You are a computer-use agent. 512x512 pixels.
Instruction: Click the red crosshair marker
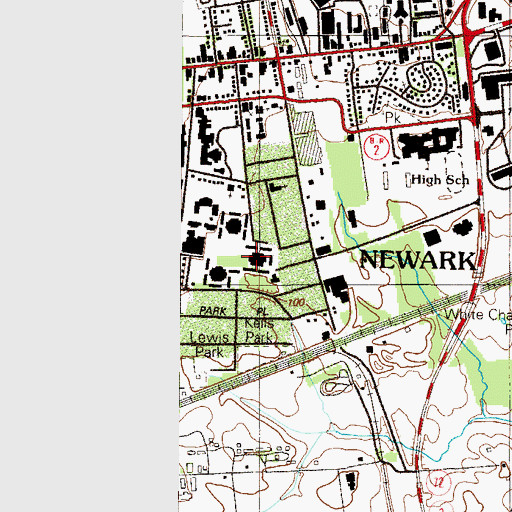(257, 256)
